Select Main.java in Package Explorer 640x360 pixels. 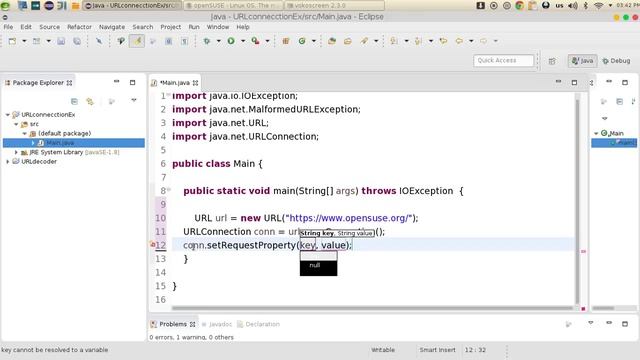point(74,143)
